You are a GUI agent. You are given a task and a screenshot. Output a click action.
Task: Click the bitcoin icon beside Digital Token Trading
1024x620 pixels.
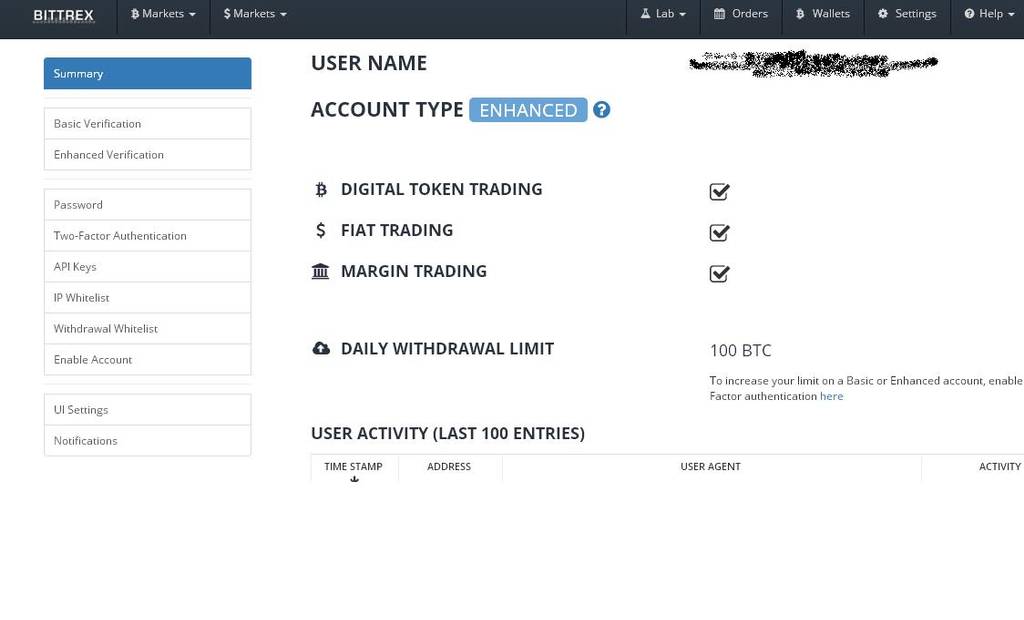click(x=321, y=189)
